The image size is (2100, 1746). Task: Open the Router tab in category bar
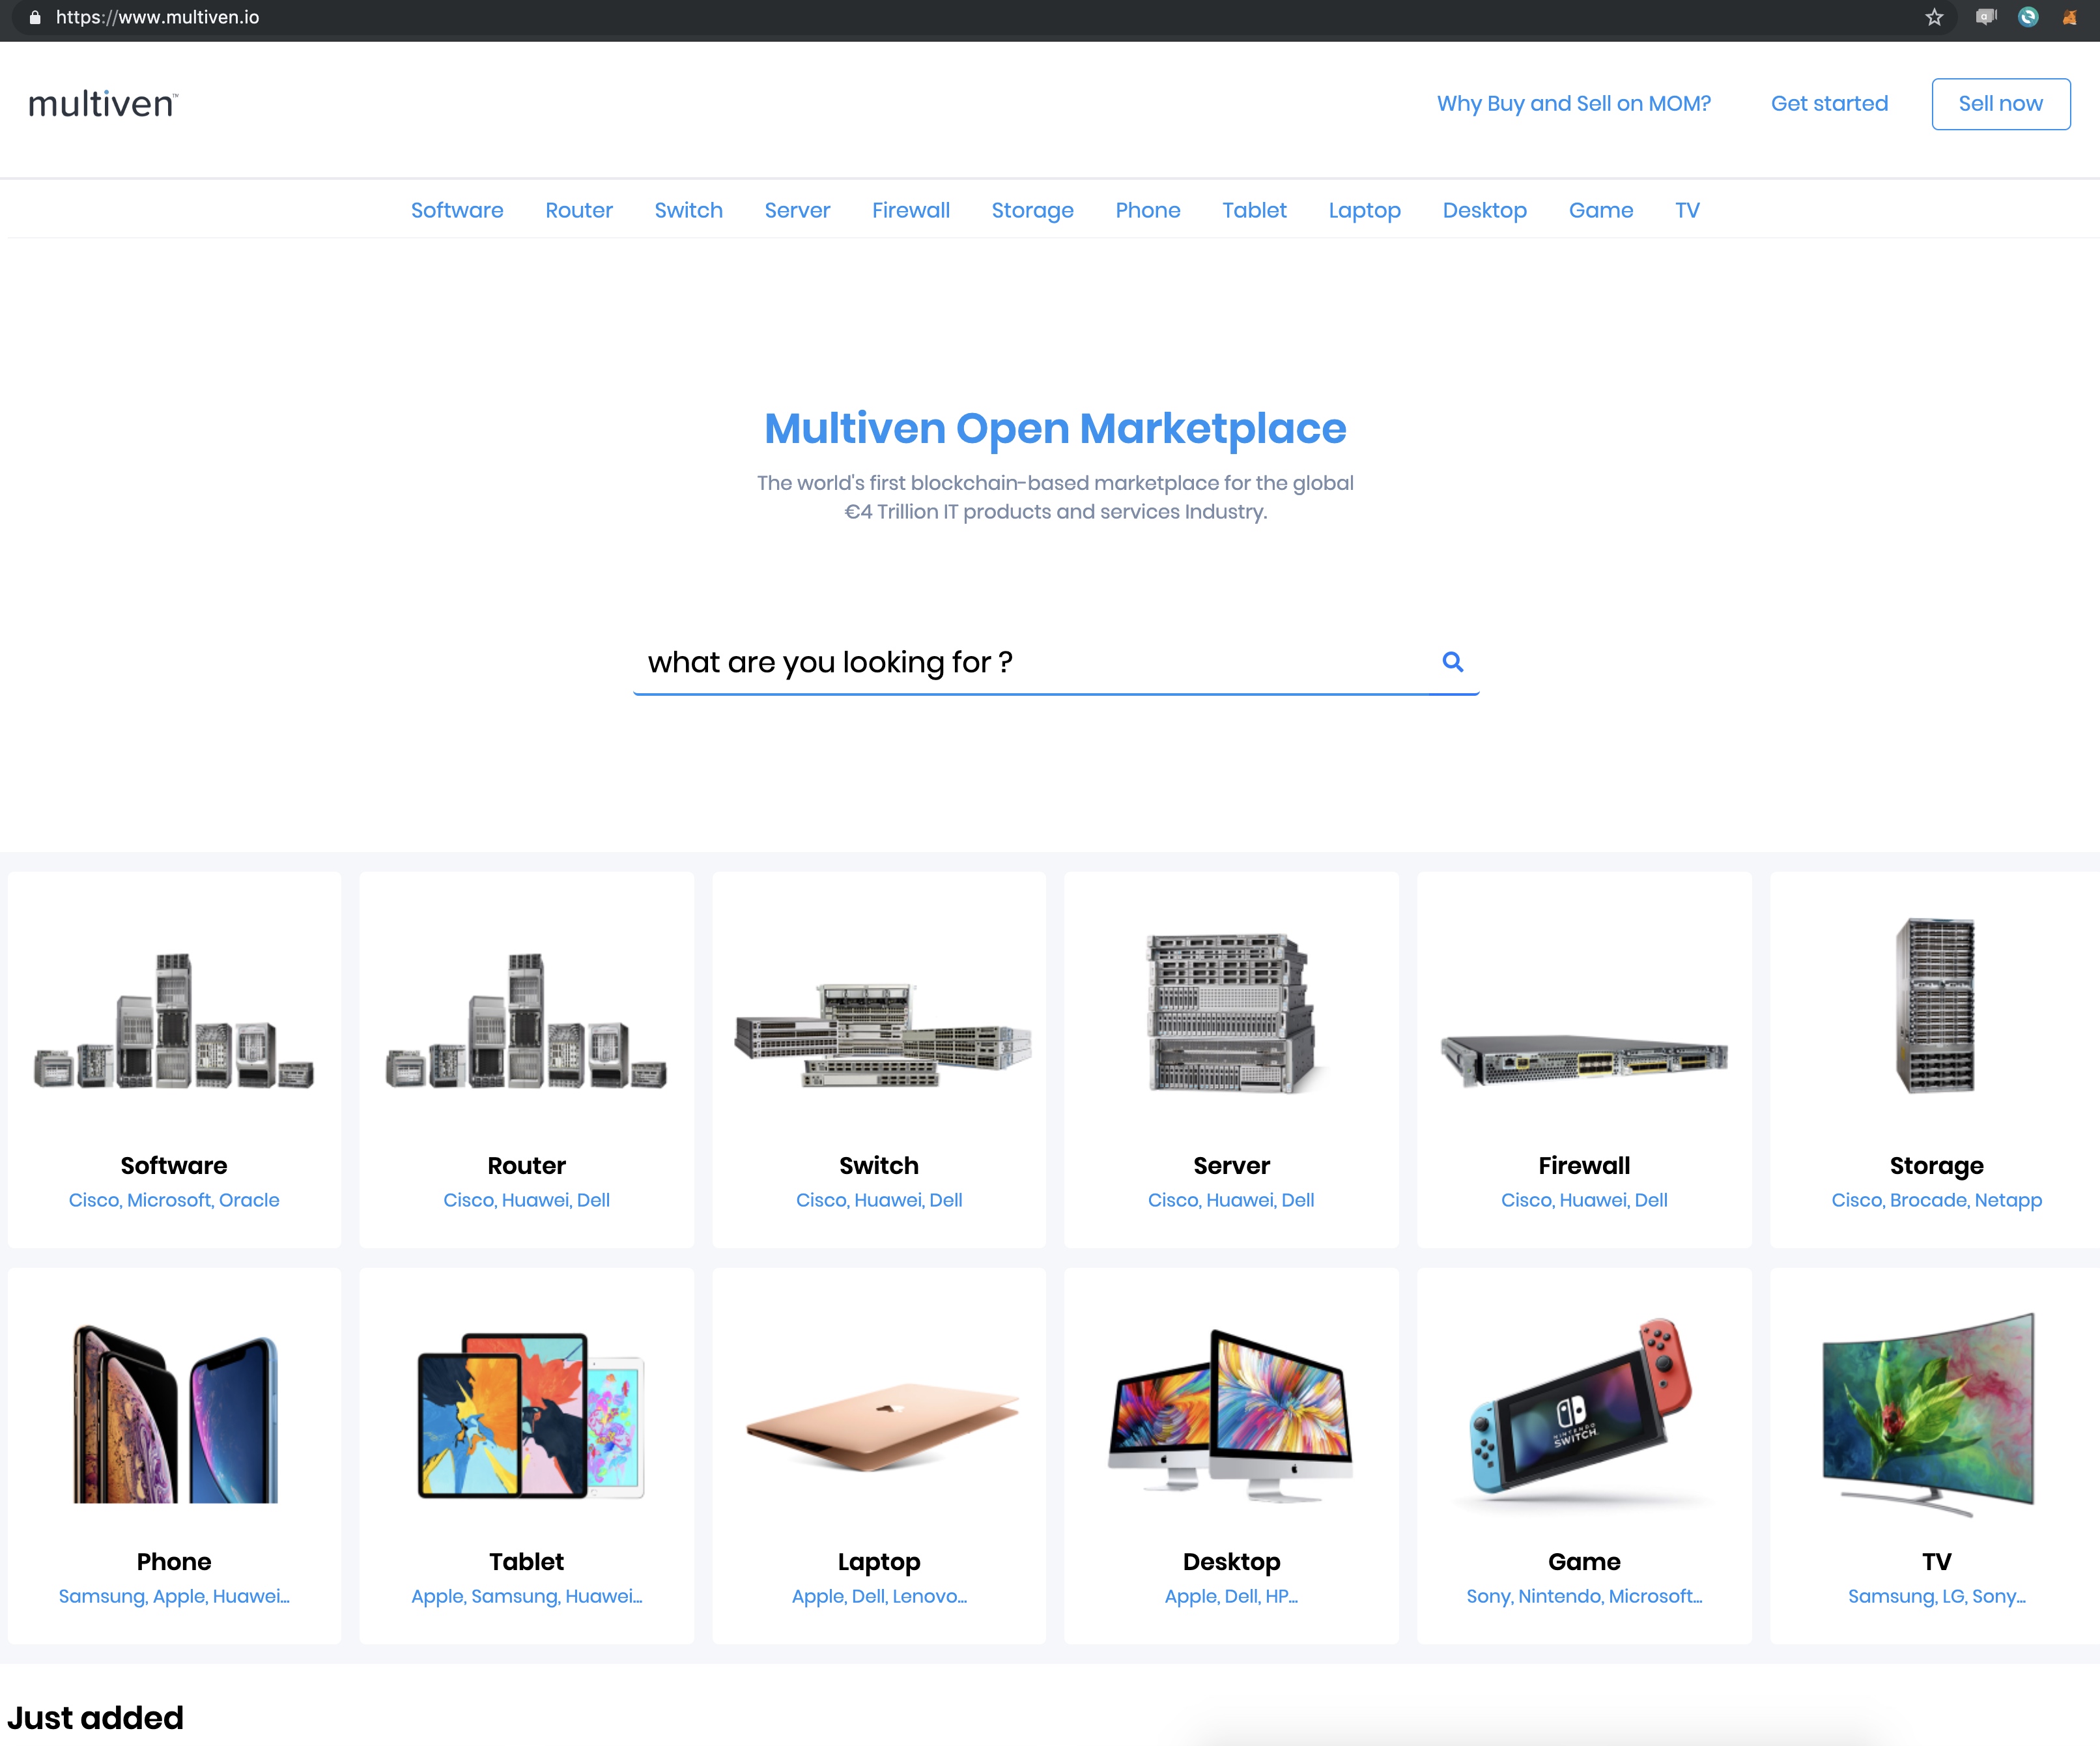tap(579, 210)
